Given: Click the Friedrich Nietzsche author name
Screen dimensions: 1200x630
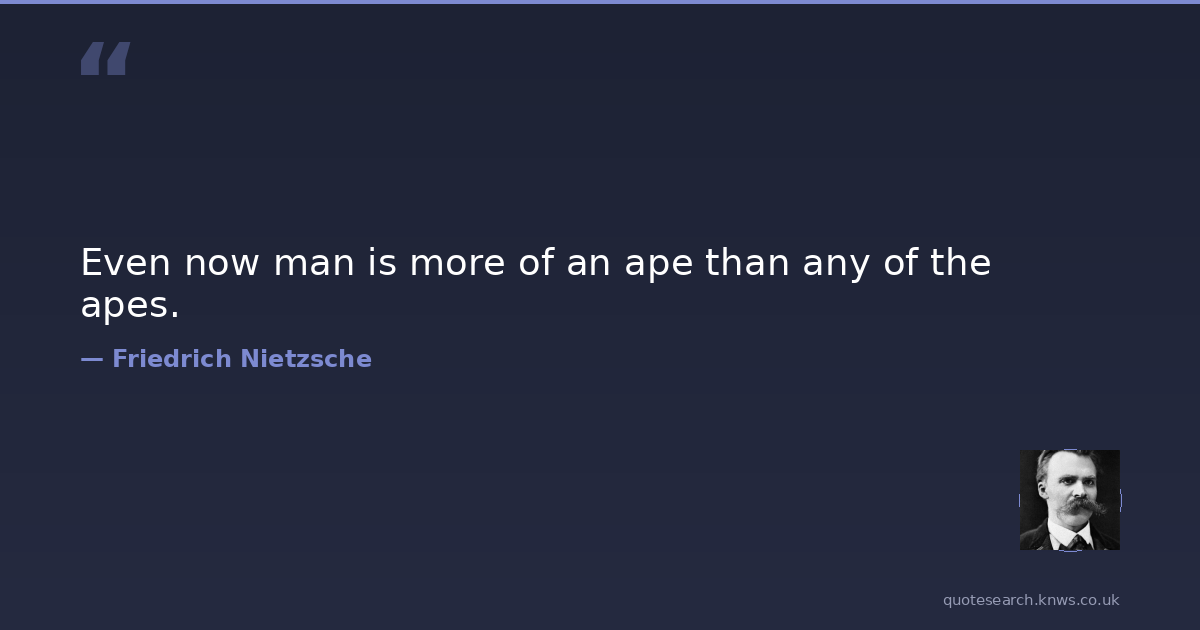Looking at the screenshot, I should pyautogui.click(x=241, y=359).
